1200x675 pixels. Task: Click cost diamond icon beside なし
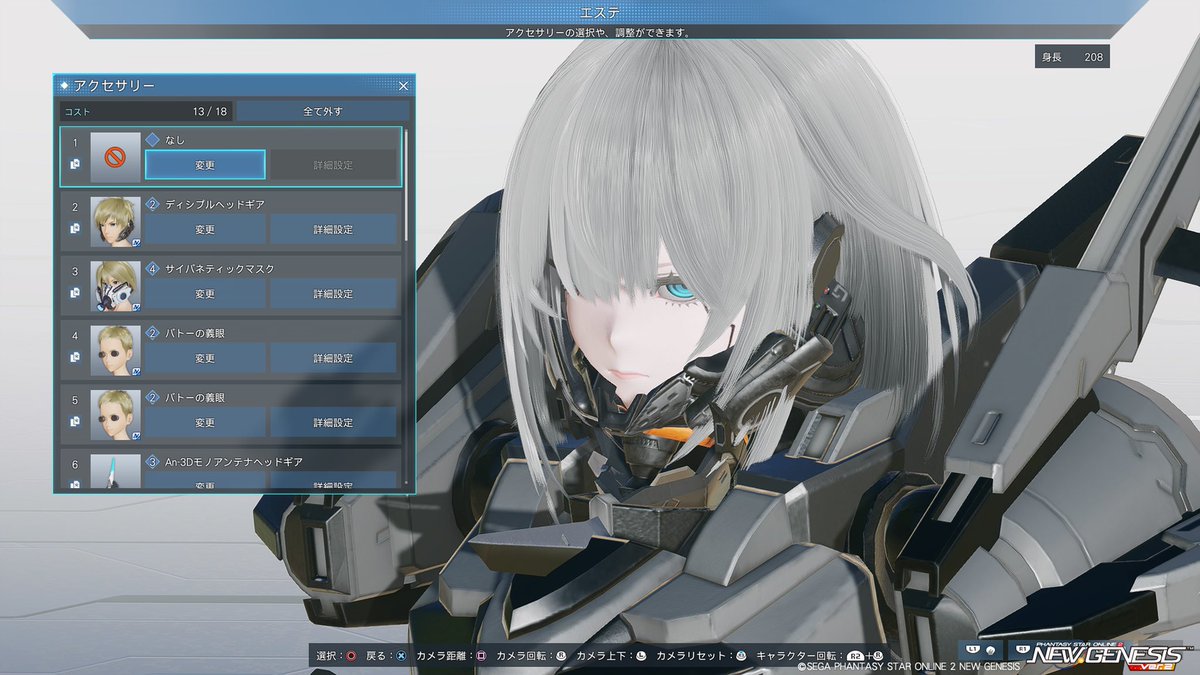point(153,140)
